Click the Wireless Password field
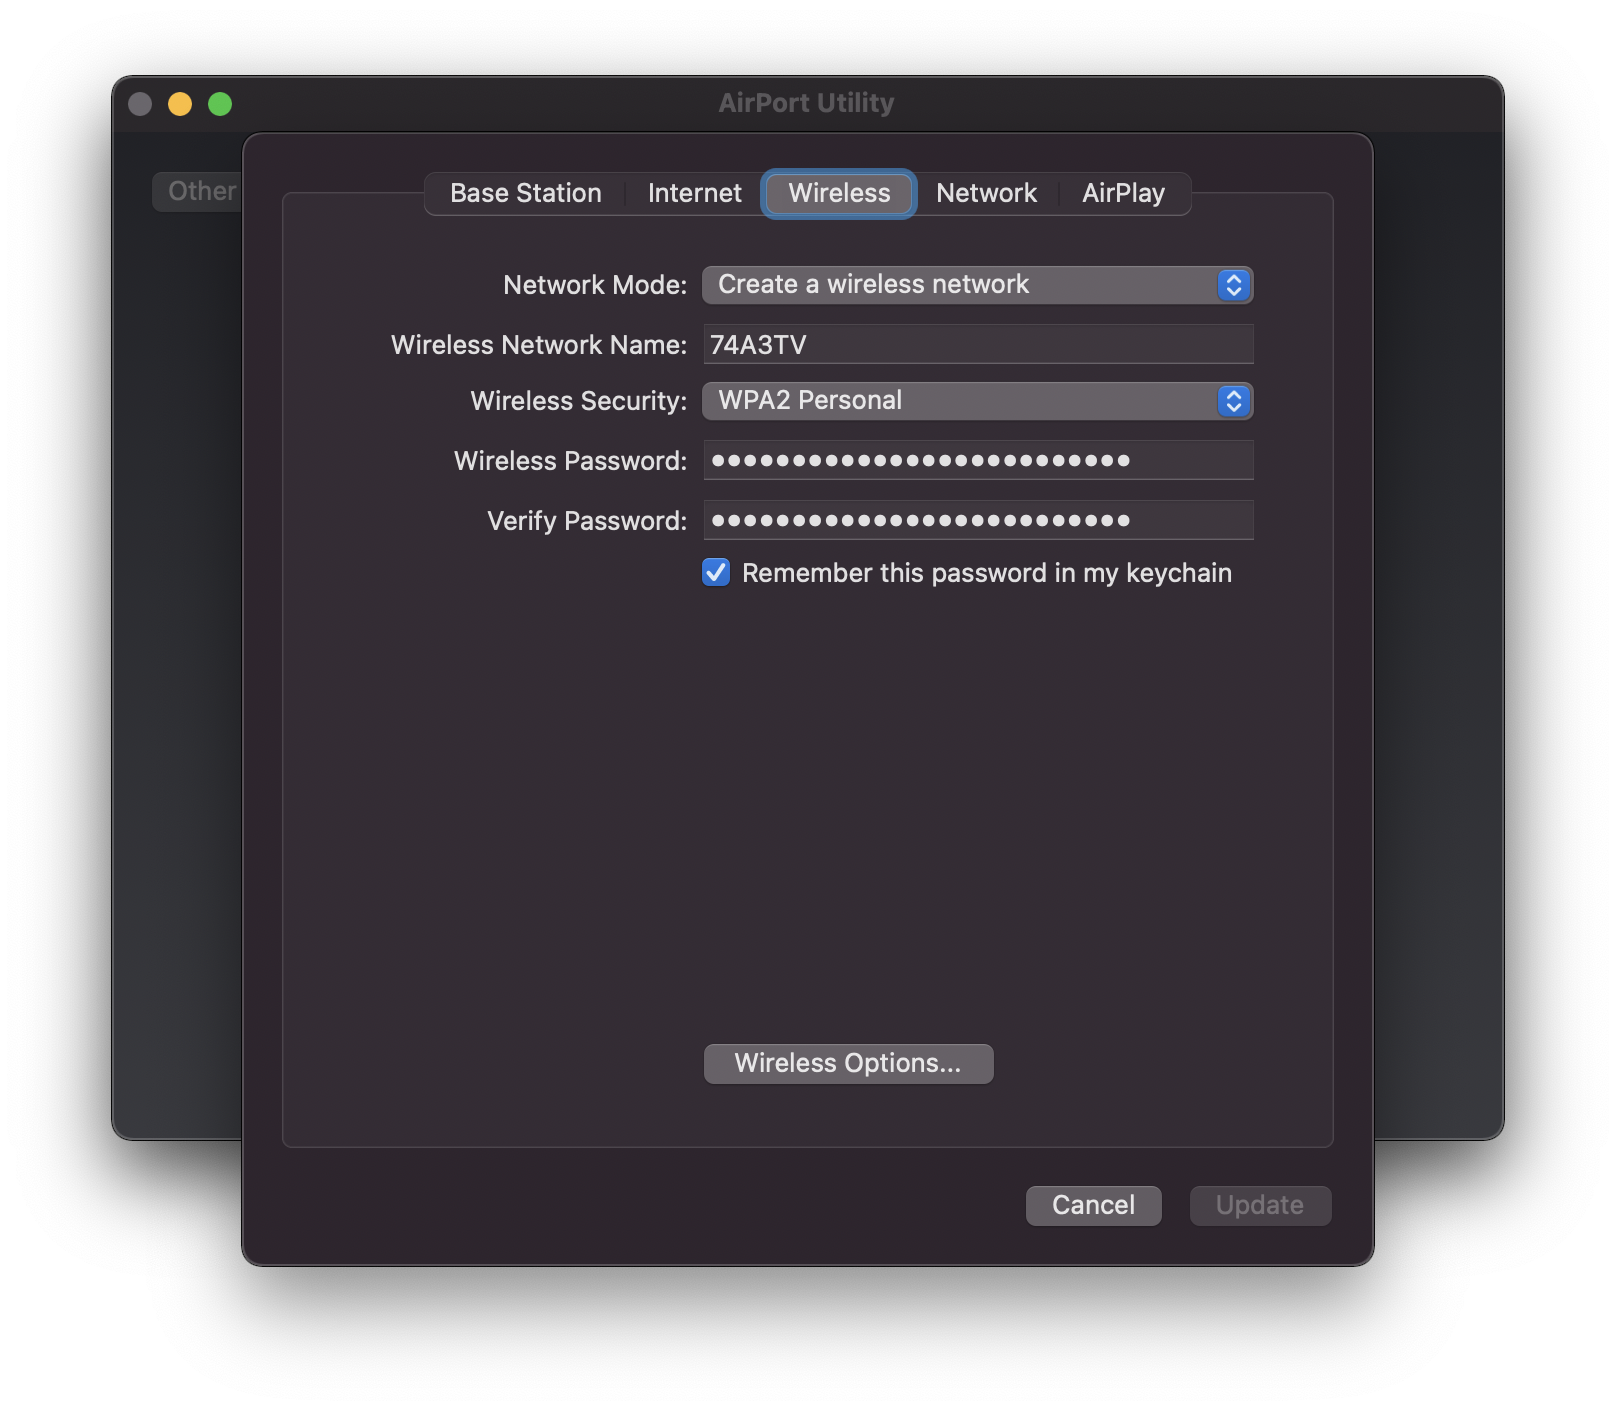The image size is (1616, 1414). [978, 460]
